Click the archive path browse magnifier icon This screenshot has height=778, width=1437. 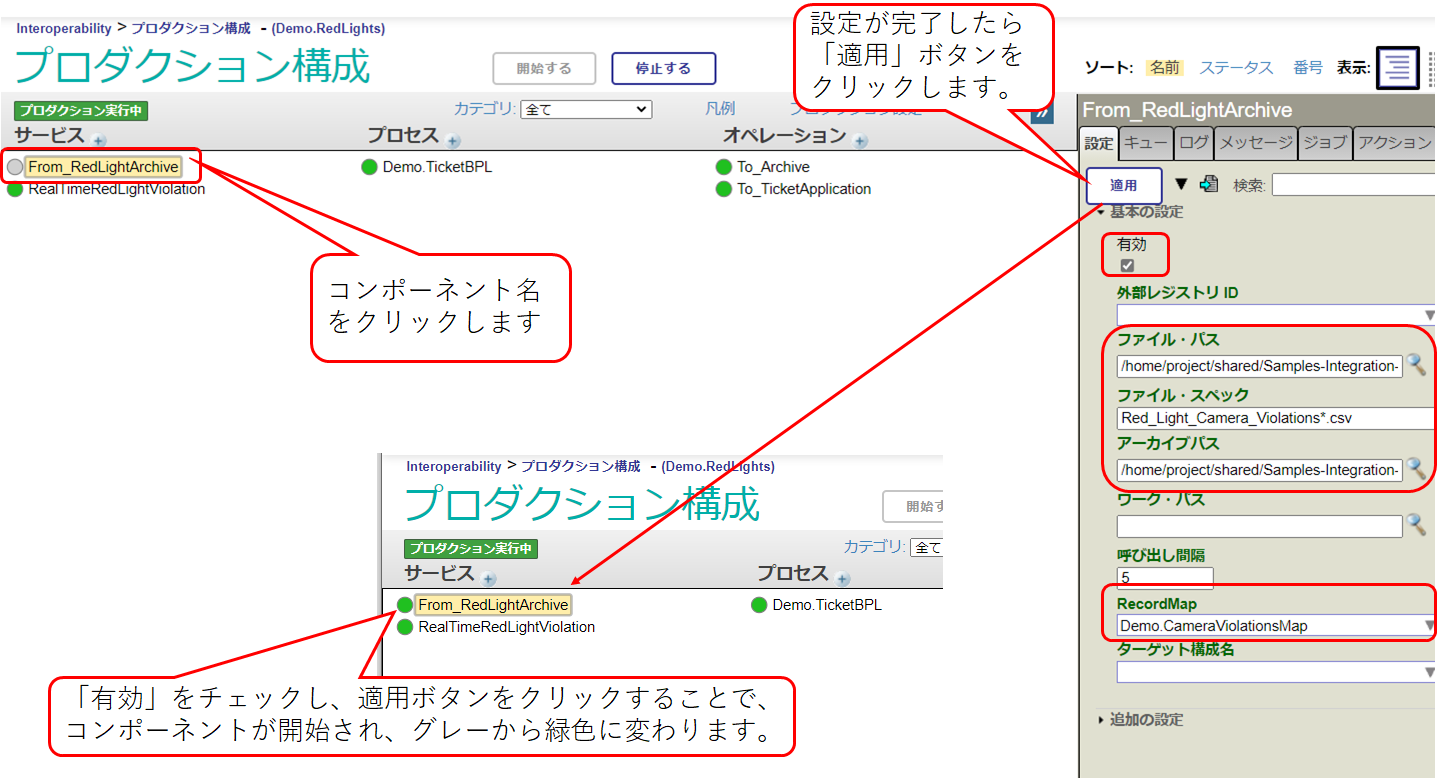tap(1416, 469)
